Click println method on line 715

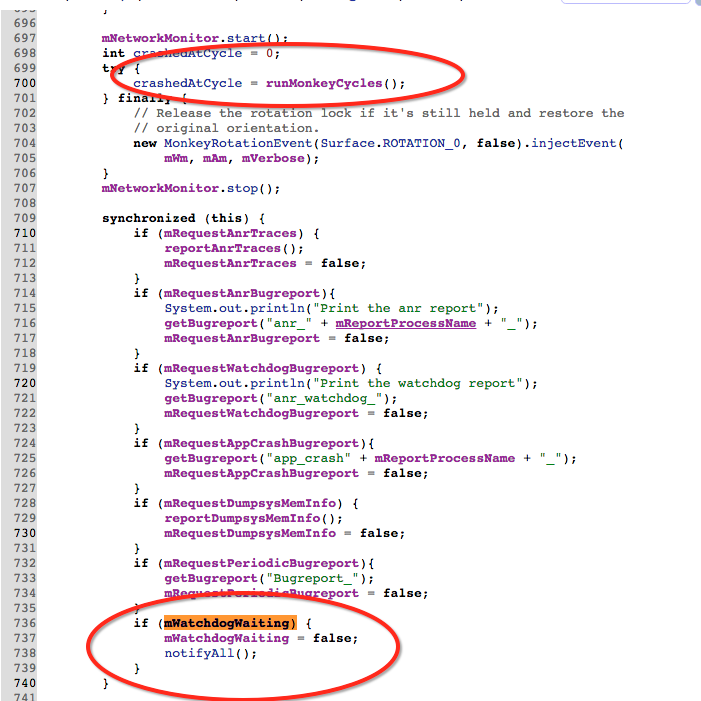point(277,308)
